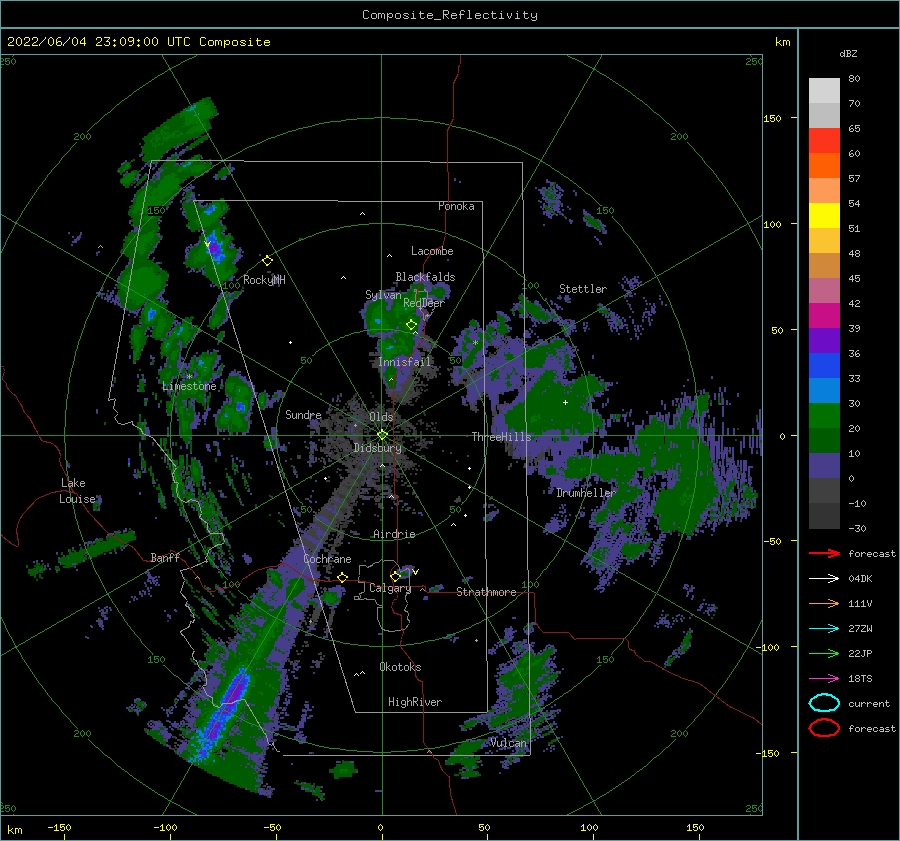
Task: Click the Lake Louise label
Action: coord(77,491)
